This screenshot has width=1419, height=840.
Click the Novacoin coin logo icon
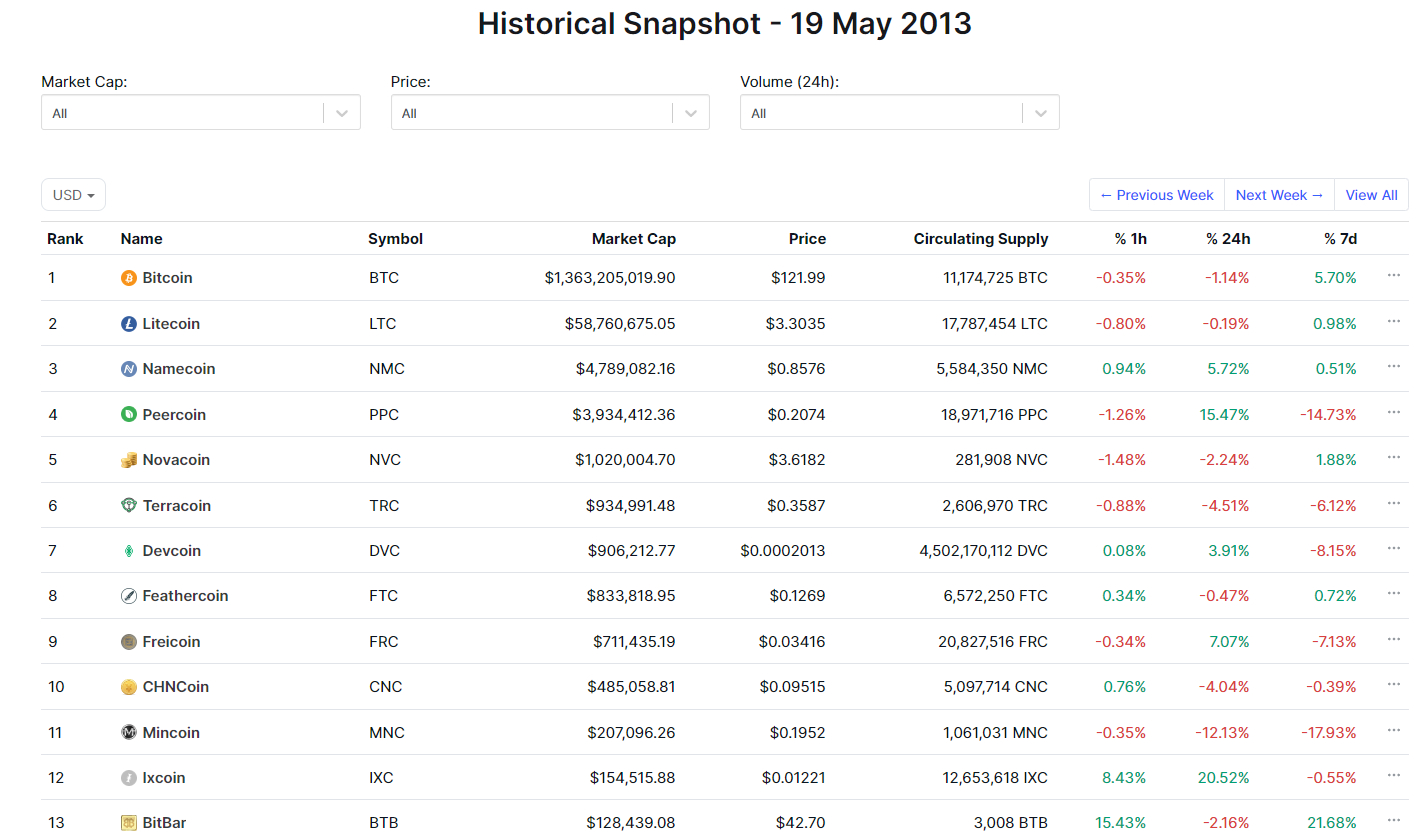pos(128,460)
